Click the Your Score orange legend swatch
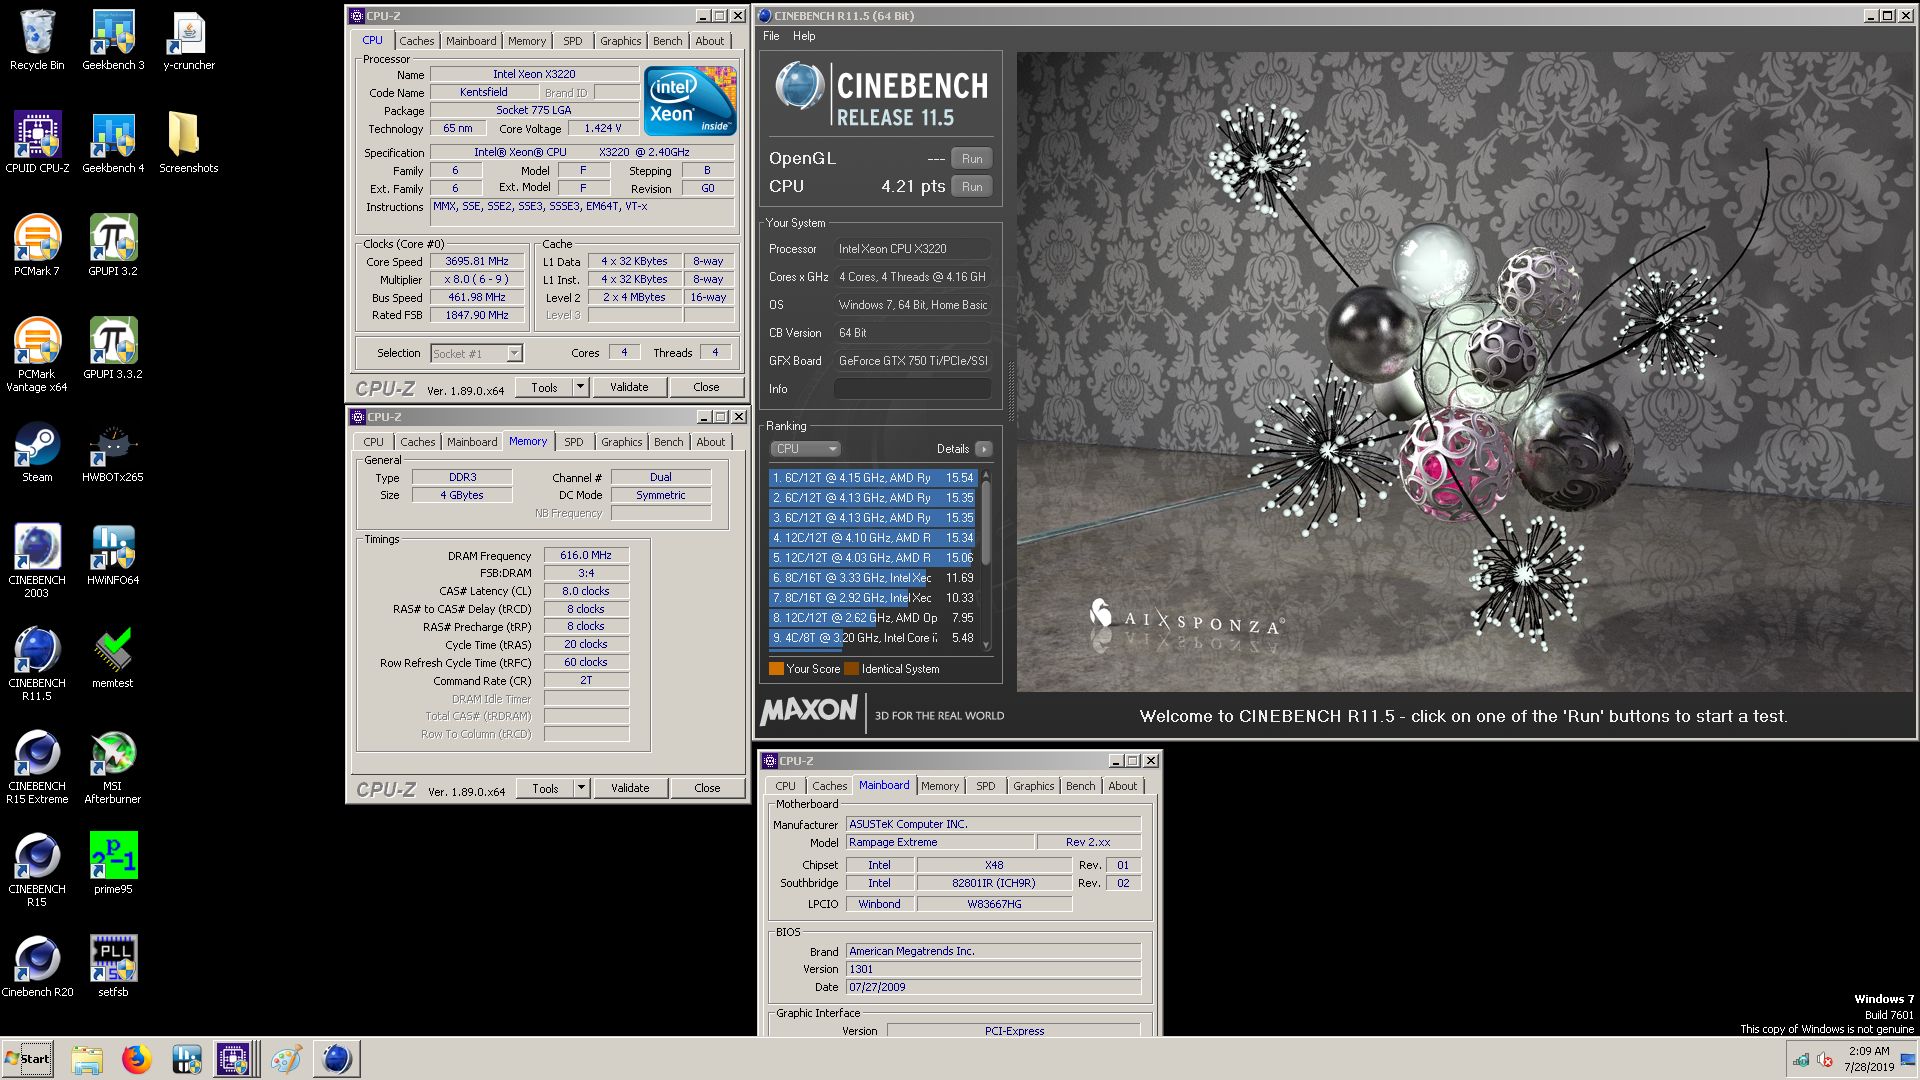The image size is (1920, 1080). pyautogui.click(x=776, y=669)
